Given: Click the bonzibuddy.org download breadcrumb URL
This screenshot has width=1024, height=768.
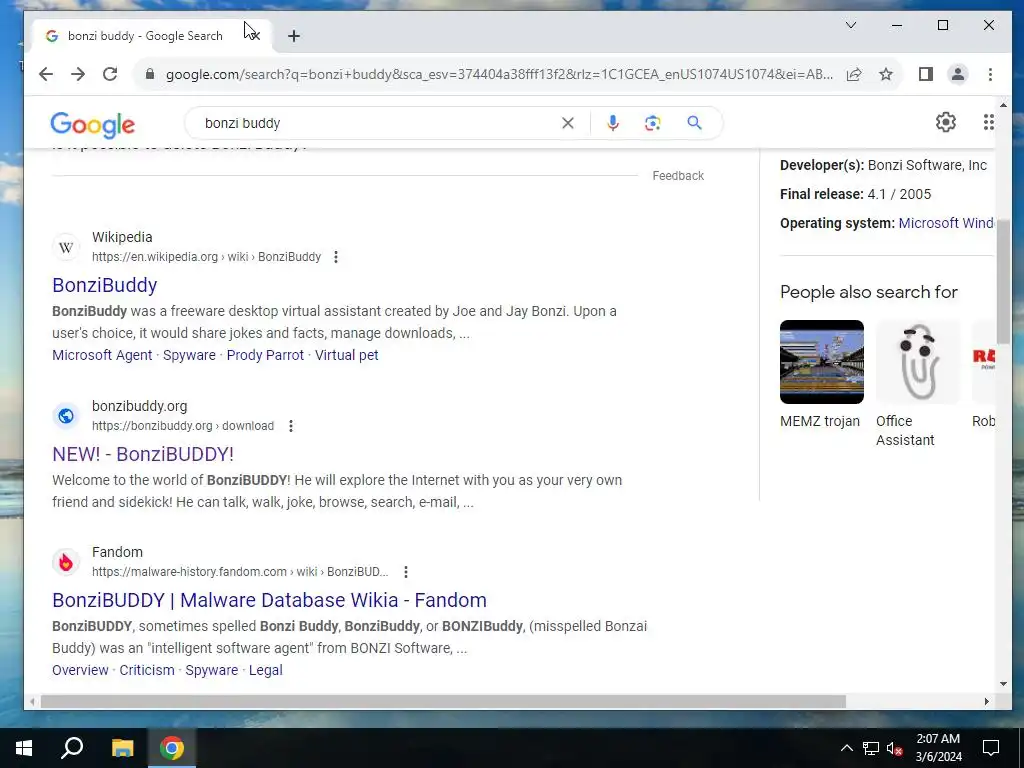Looking at the screenshot, I should pos(183,426).
